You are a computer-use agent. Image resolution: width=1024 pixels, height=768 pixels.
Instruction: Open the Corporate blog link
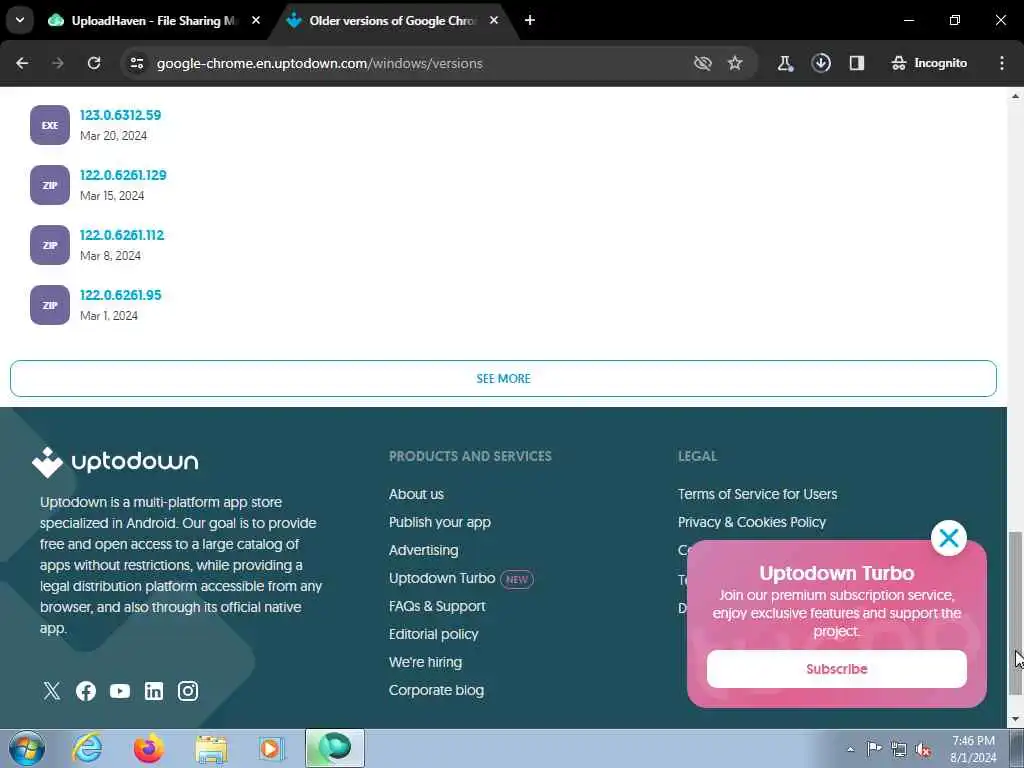(x=436, y=690)
